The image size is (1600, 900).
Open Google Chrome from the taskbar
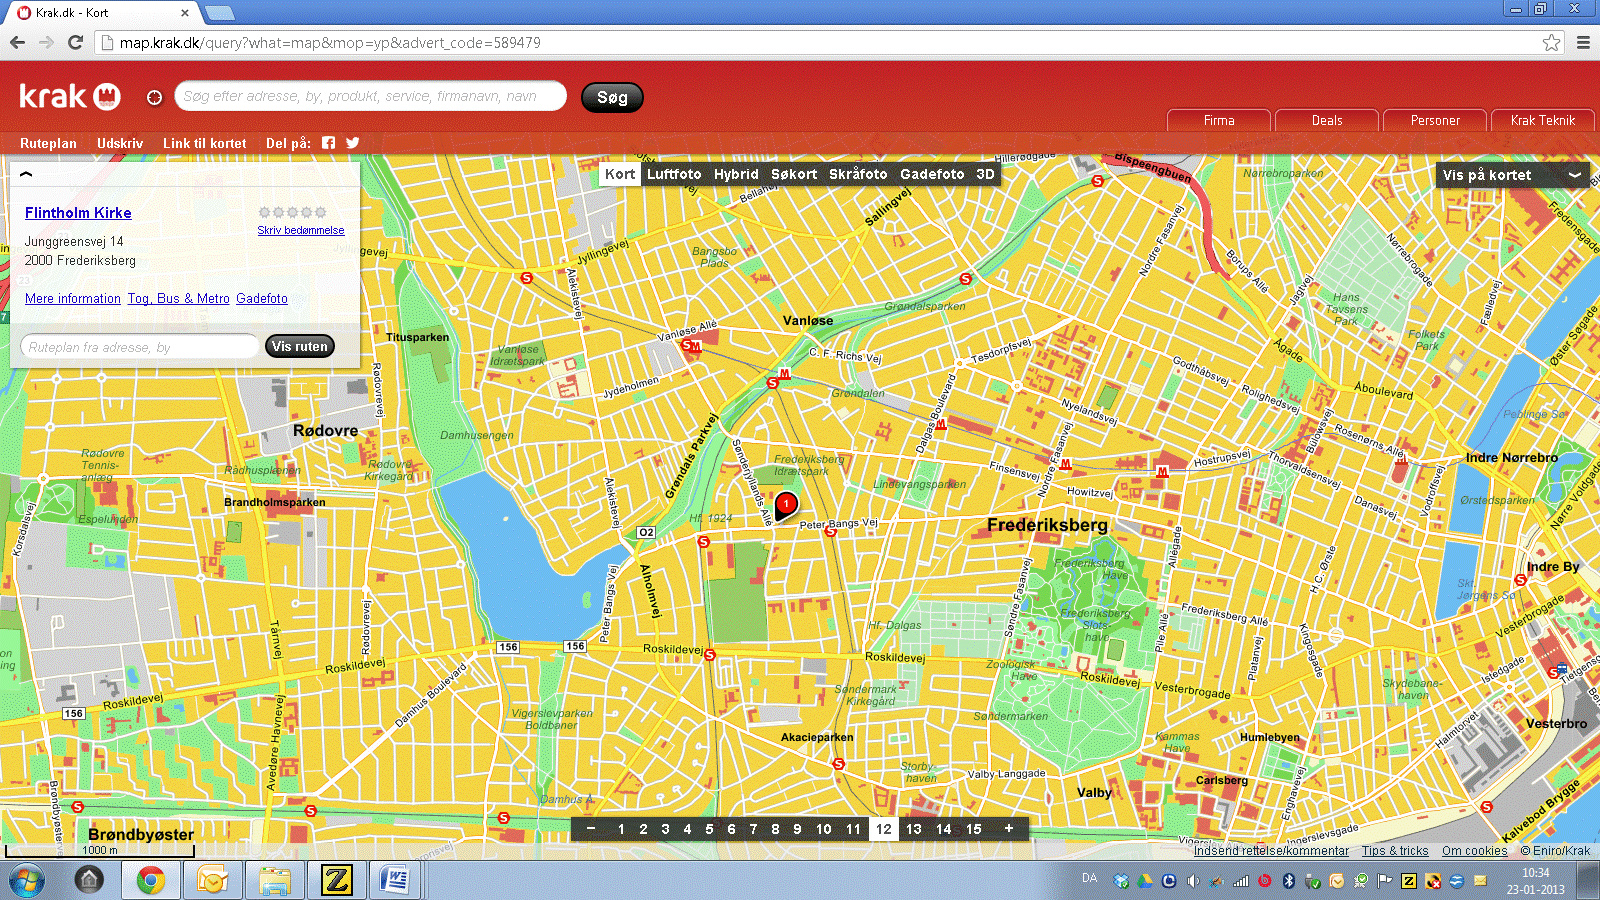pos(151,880)
